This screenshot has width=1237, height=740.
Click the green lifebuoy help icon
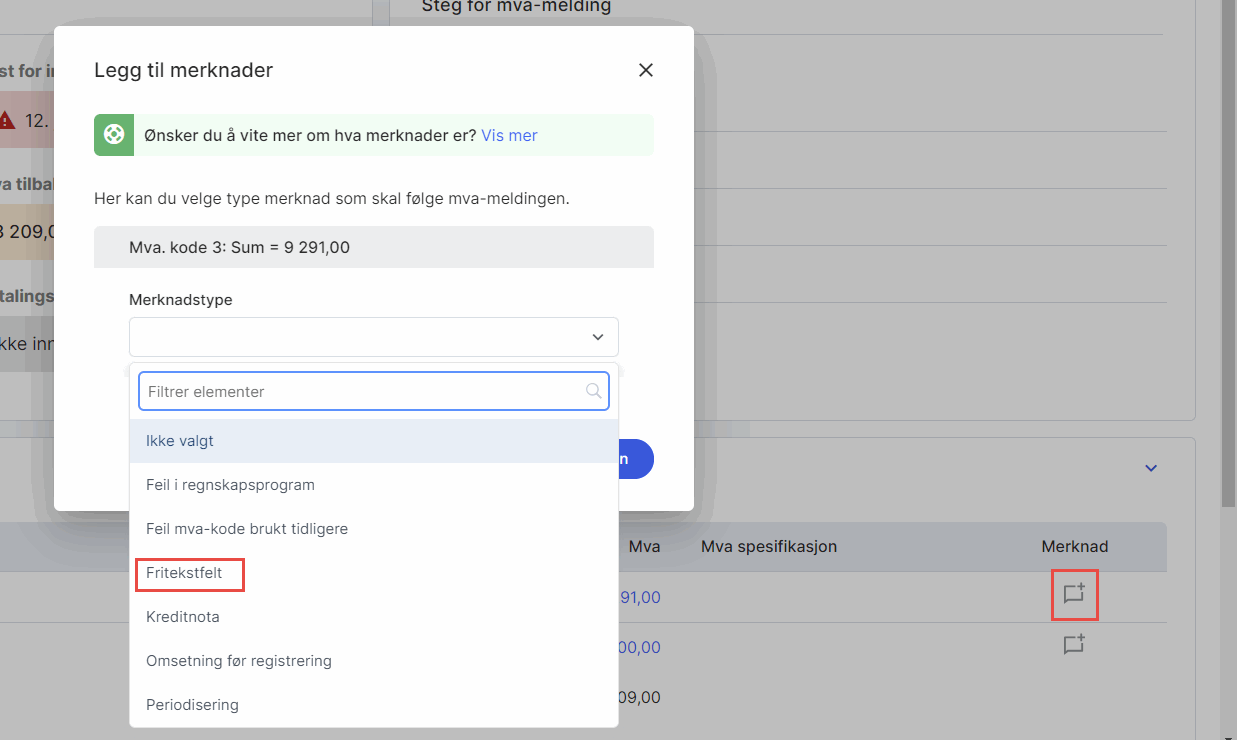coord(114,135)
